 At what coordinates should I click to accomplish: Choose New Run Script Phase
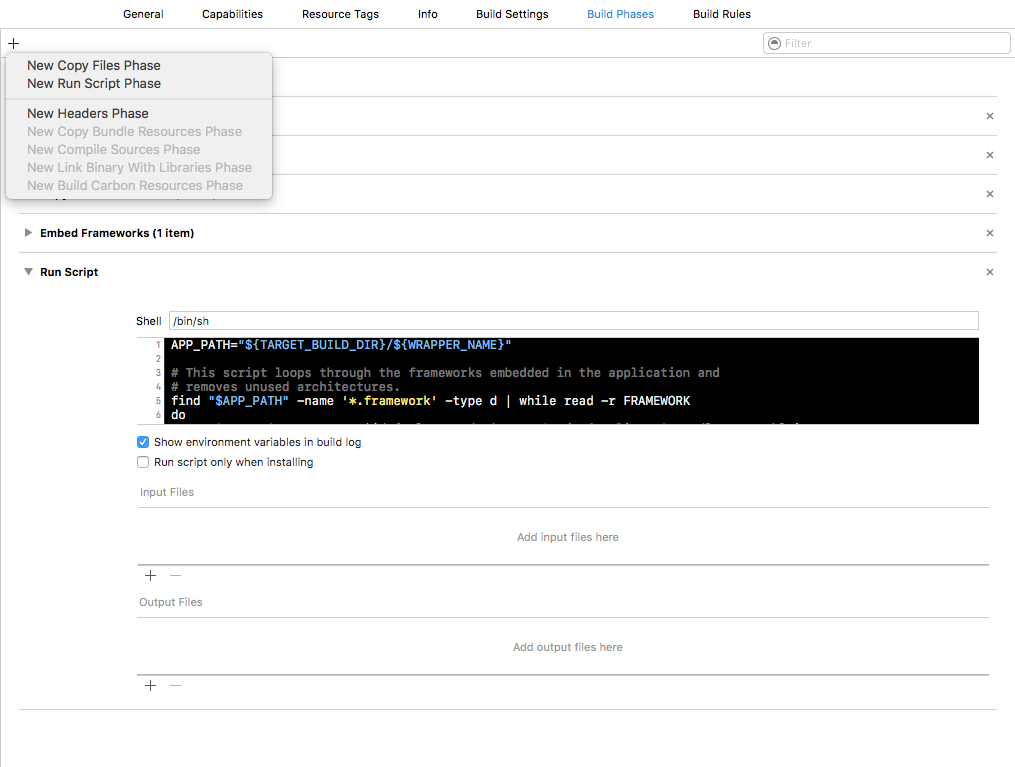(x=94, y=84)
